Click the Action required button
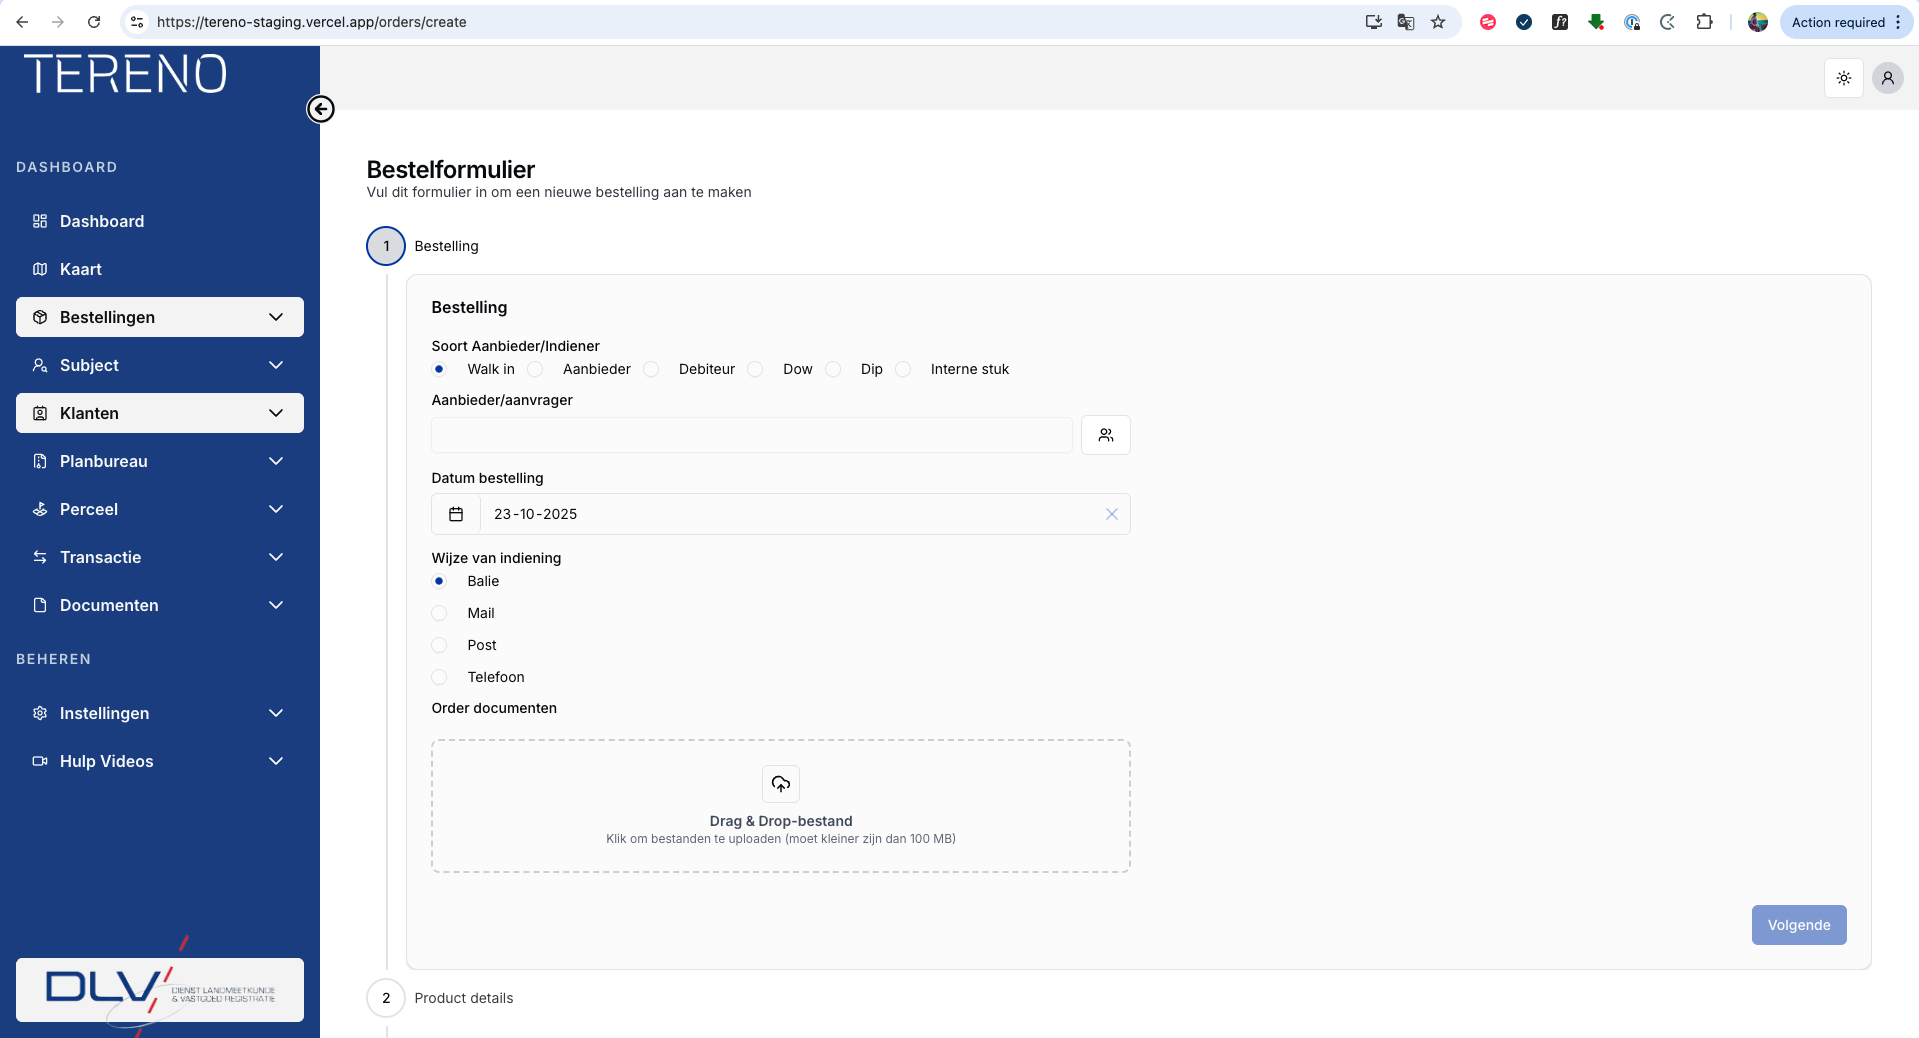 [x=1847, y=22]
